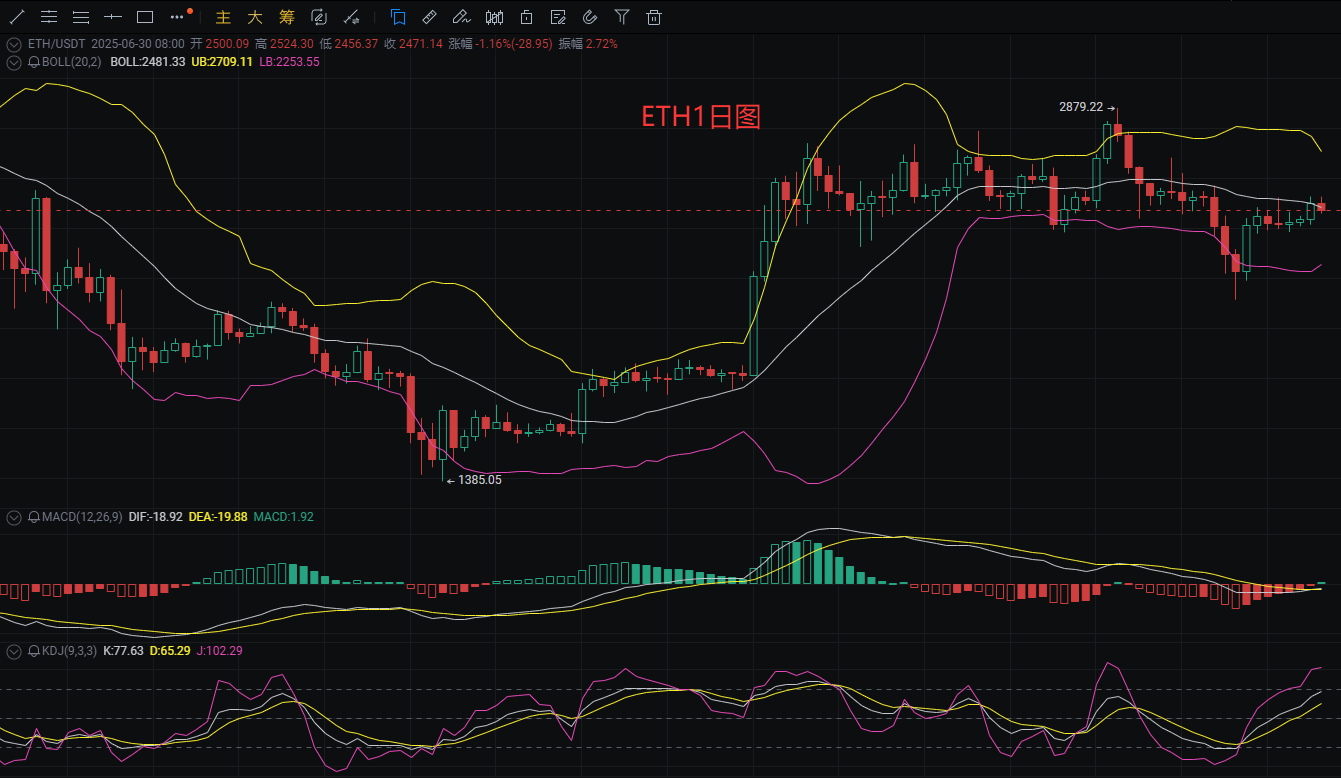The width and height of the screenshot is (1341, 778).
Task: Click the LB:2253.55 lower band value
Action: (x=289, y=62)
